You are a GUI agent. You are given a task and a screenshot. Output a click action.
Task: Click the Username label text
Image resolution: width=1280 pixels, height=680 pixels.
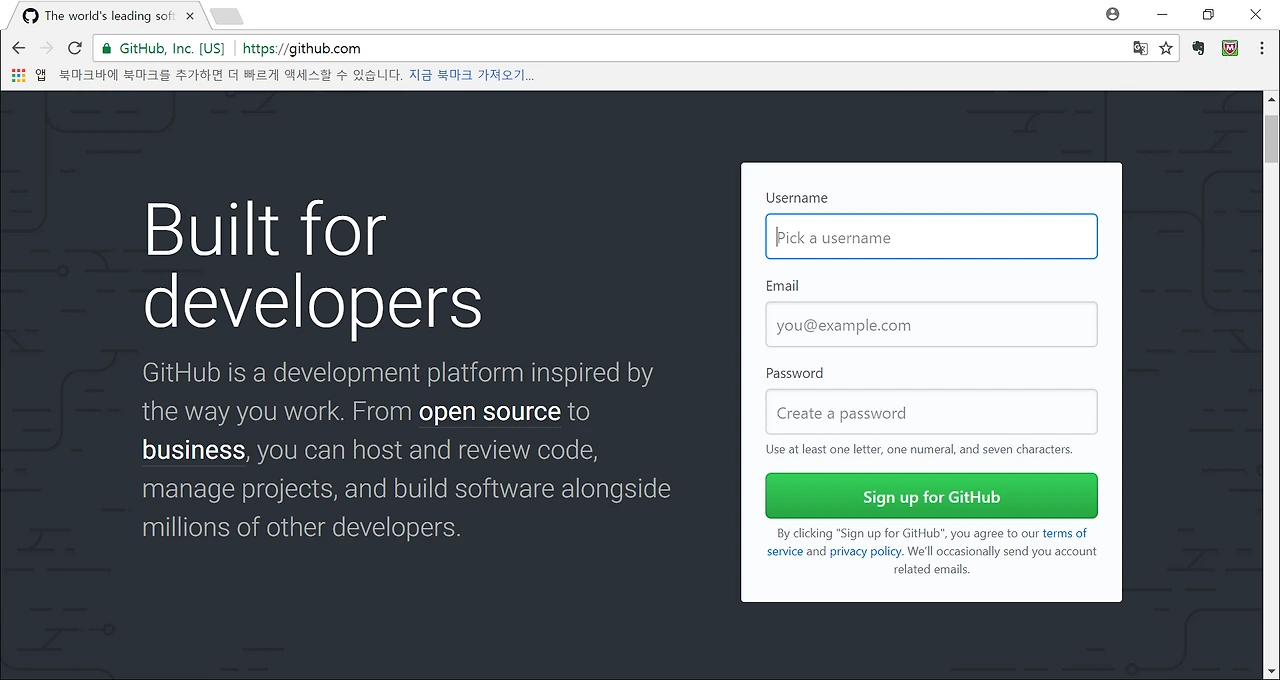tap(796, 198)
